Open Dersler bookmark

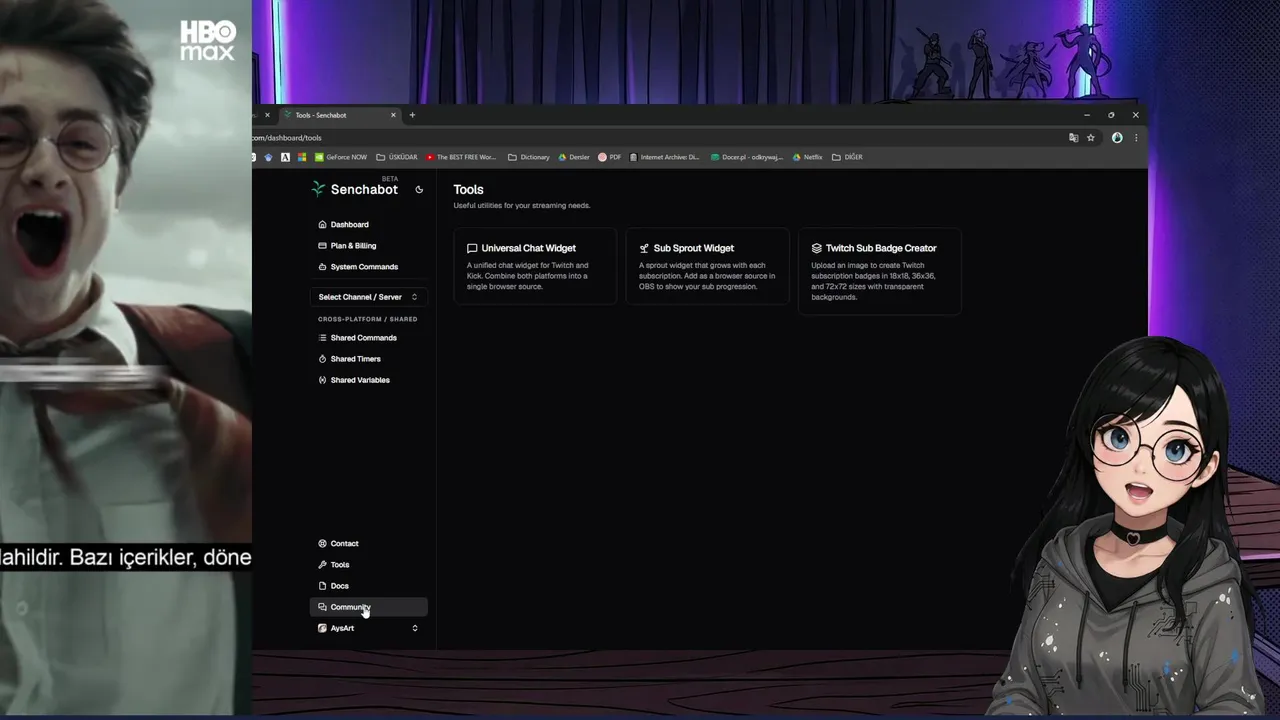point(574,157)
